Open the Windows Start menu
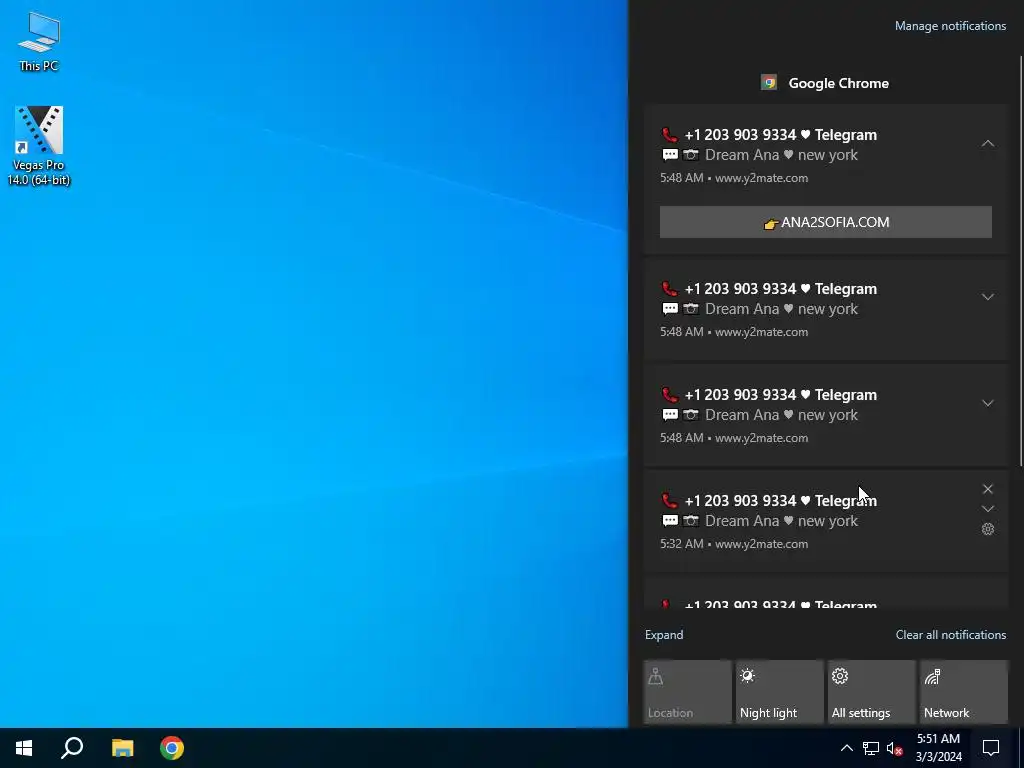The image size is (1024, 768). tap(24, 748)
